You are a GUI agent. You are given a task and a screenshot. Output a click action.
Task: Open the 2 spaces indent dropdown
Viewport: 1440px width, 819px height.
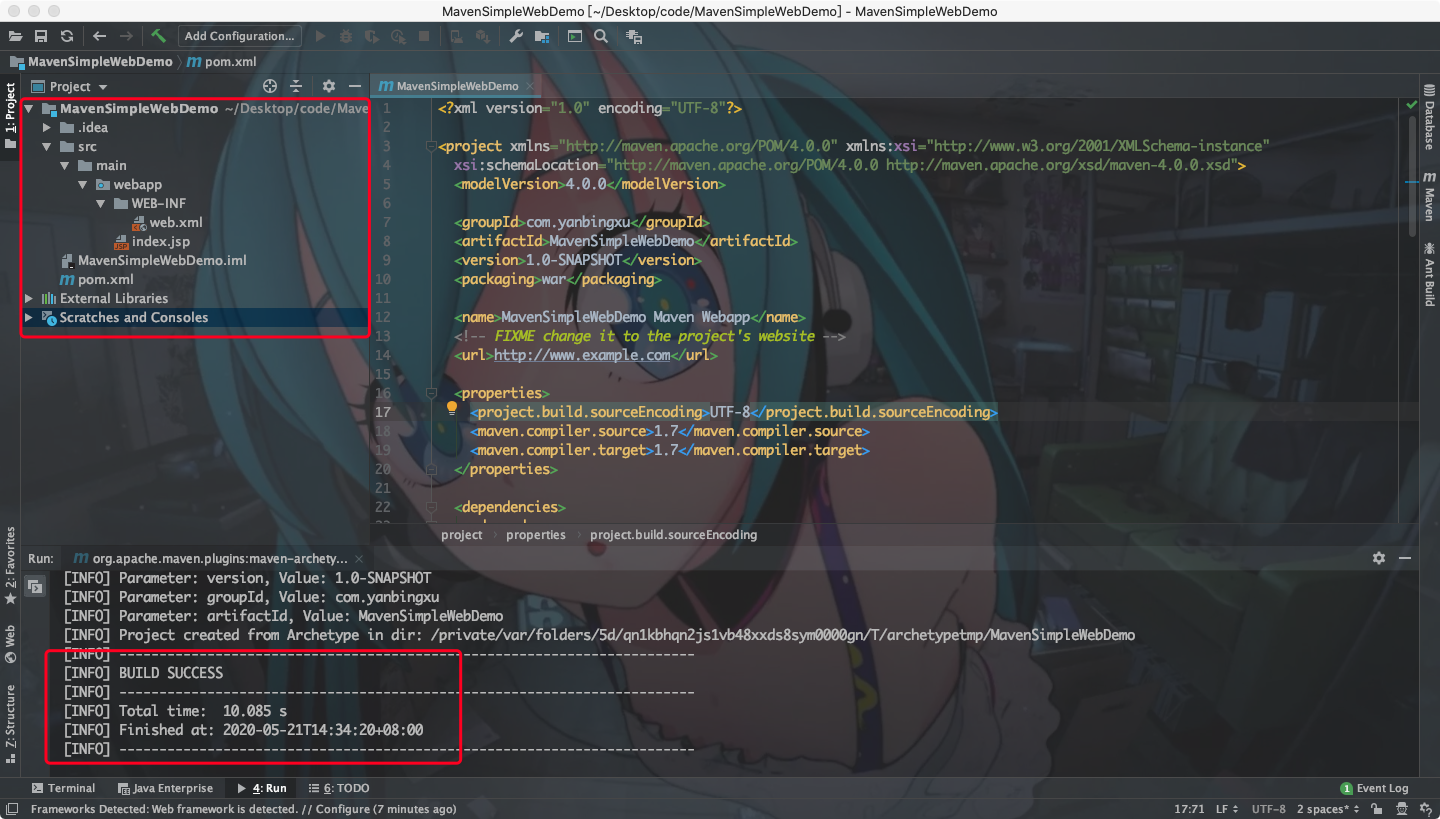point(1328,809)
